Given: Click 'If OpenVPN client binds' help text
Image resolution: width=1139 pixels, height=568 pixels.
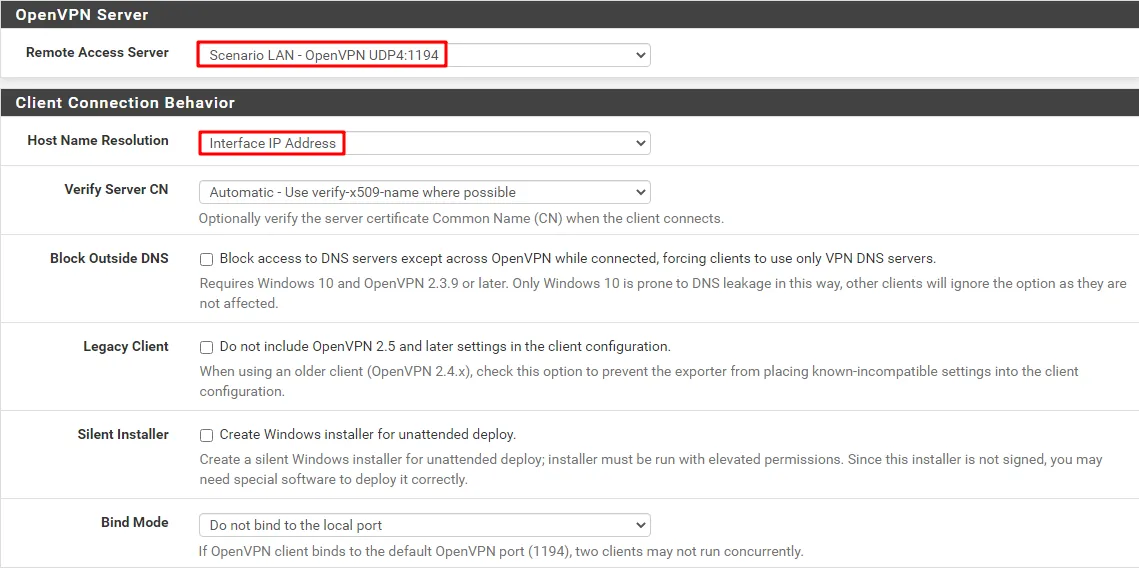Looking at the screenshot, I should click(x=501, y=551).
